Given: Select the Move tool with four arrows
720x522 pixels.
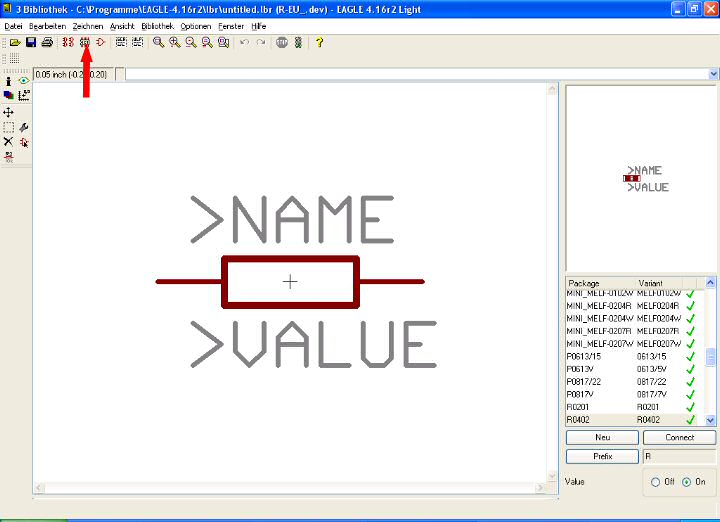Looking at the screenshot, I should tap(9, 113).
